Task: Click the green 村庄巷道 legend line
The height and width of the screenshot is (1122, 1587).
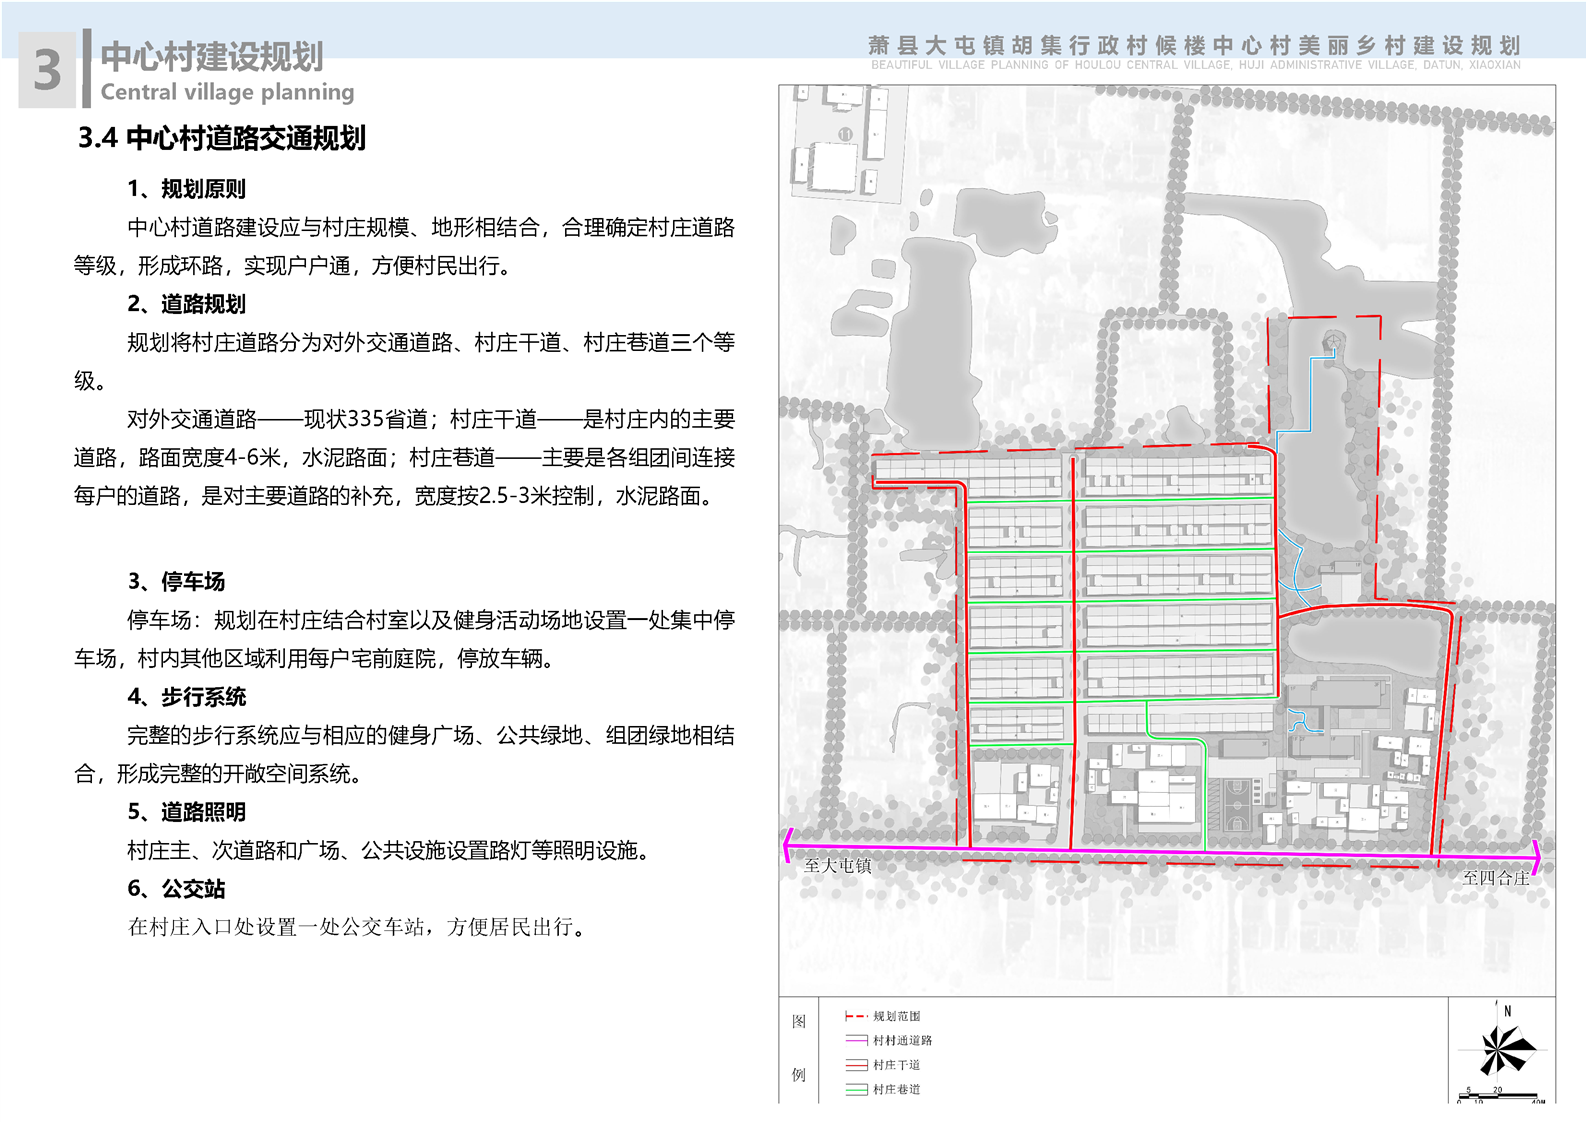Action: (856, 1090)
